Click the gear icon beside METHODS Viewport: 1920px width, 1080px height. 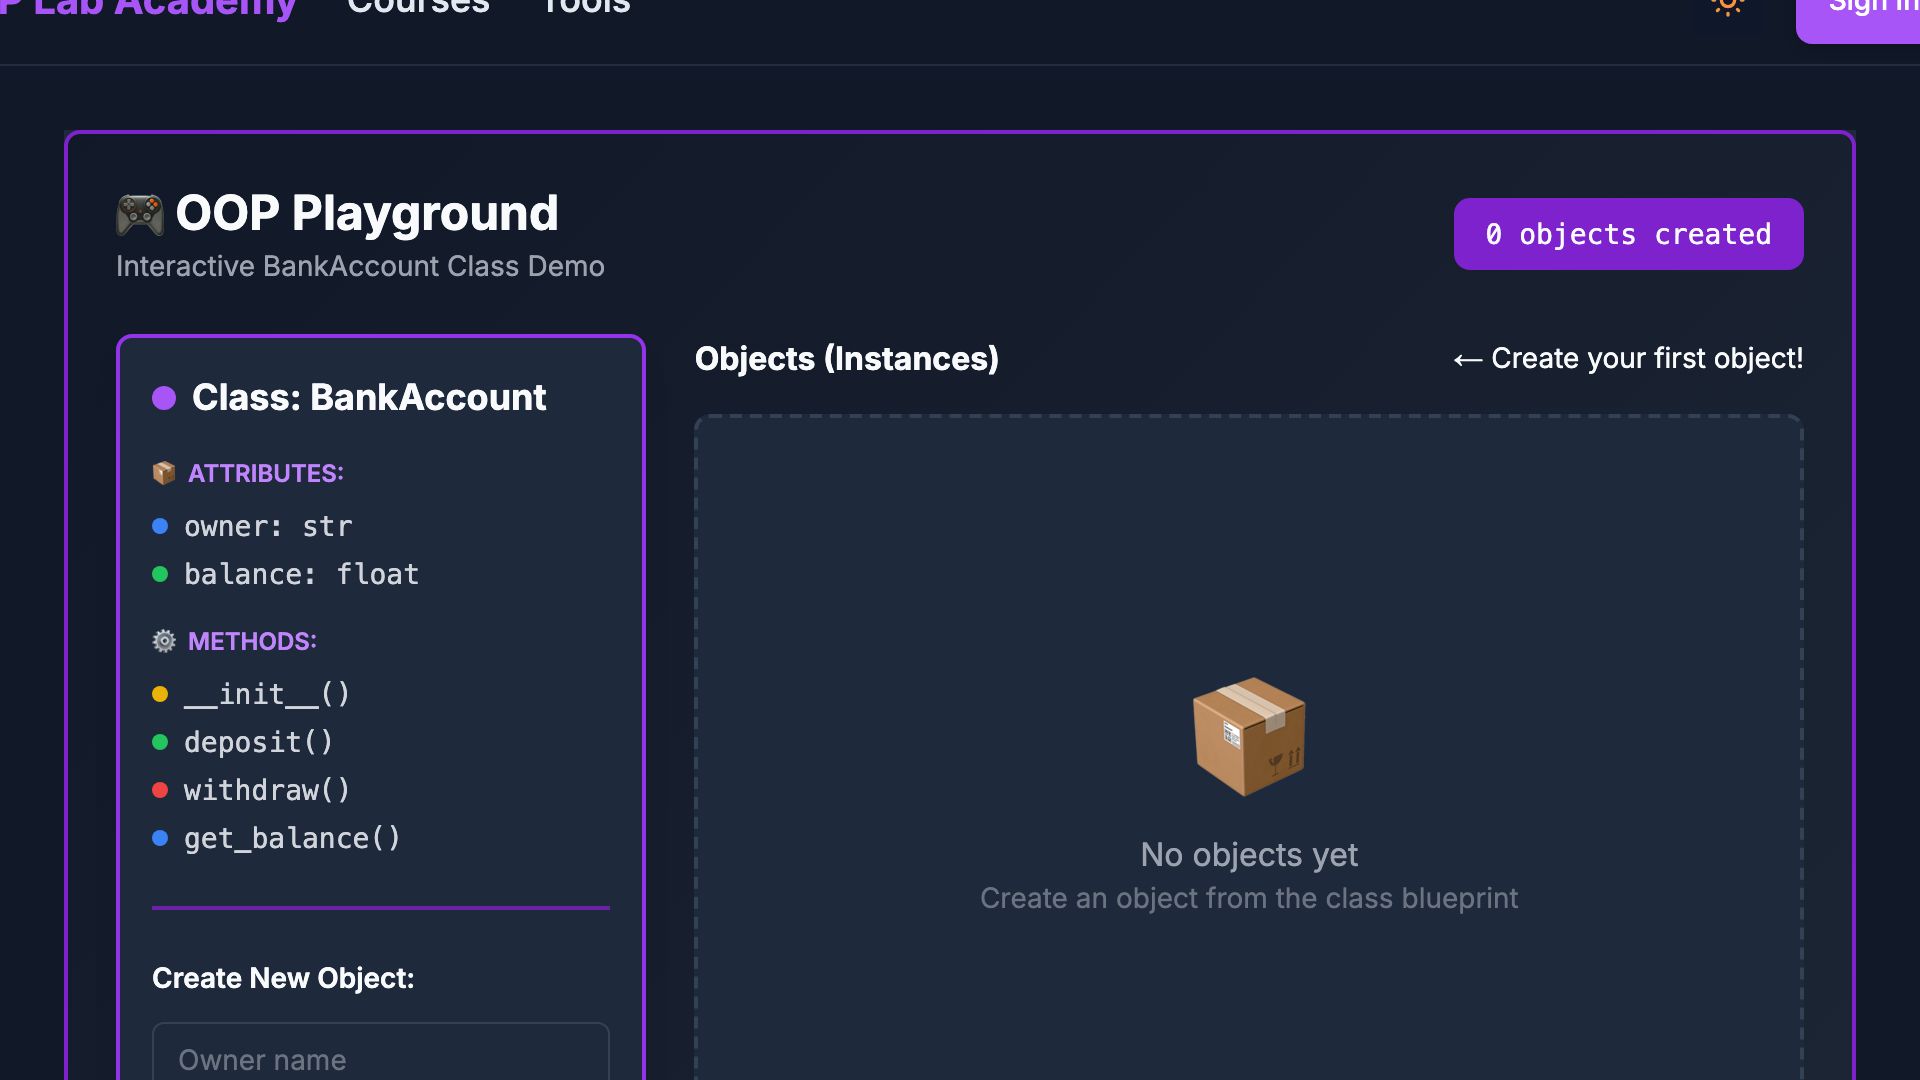(x=164, y=641)
